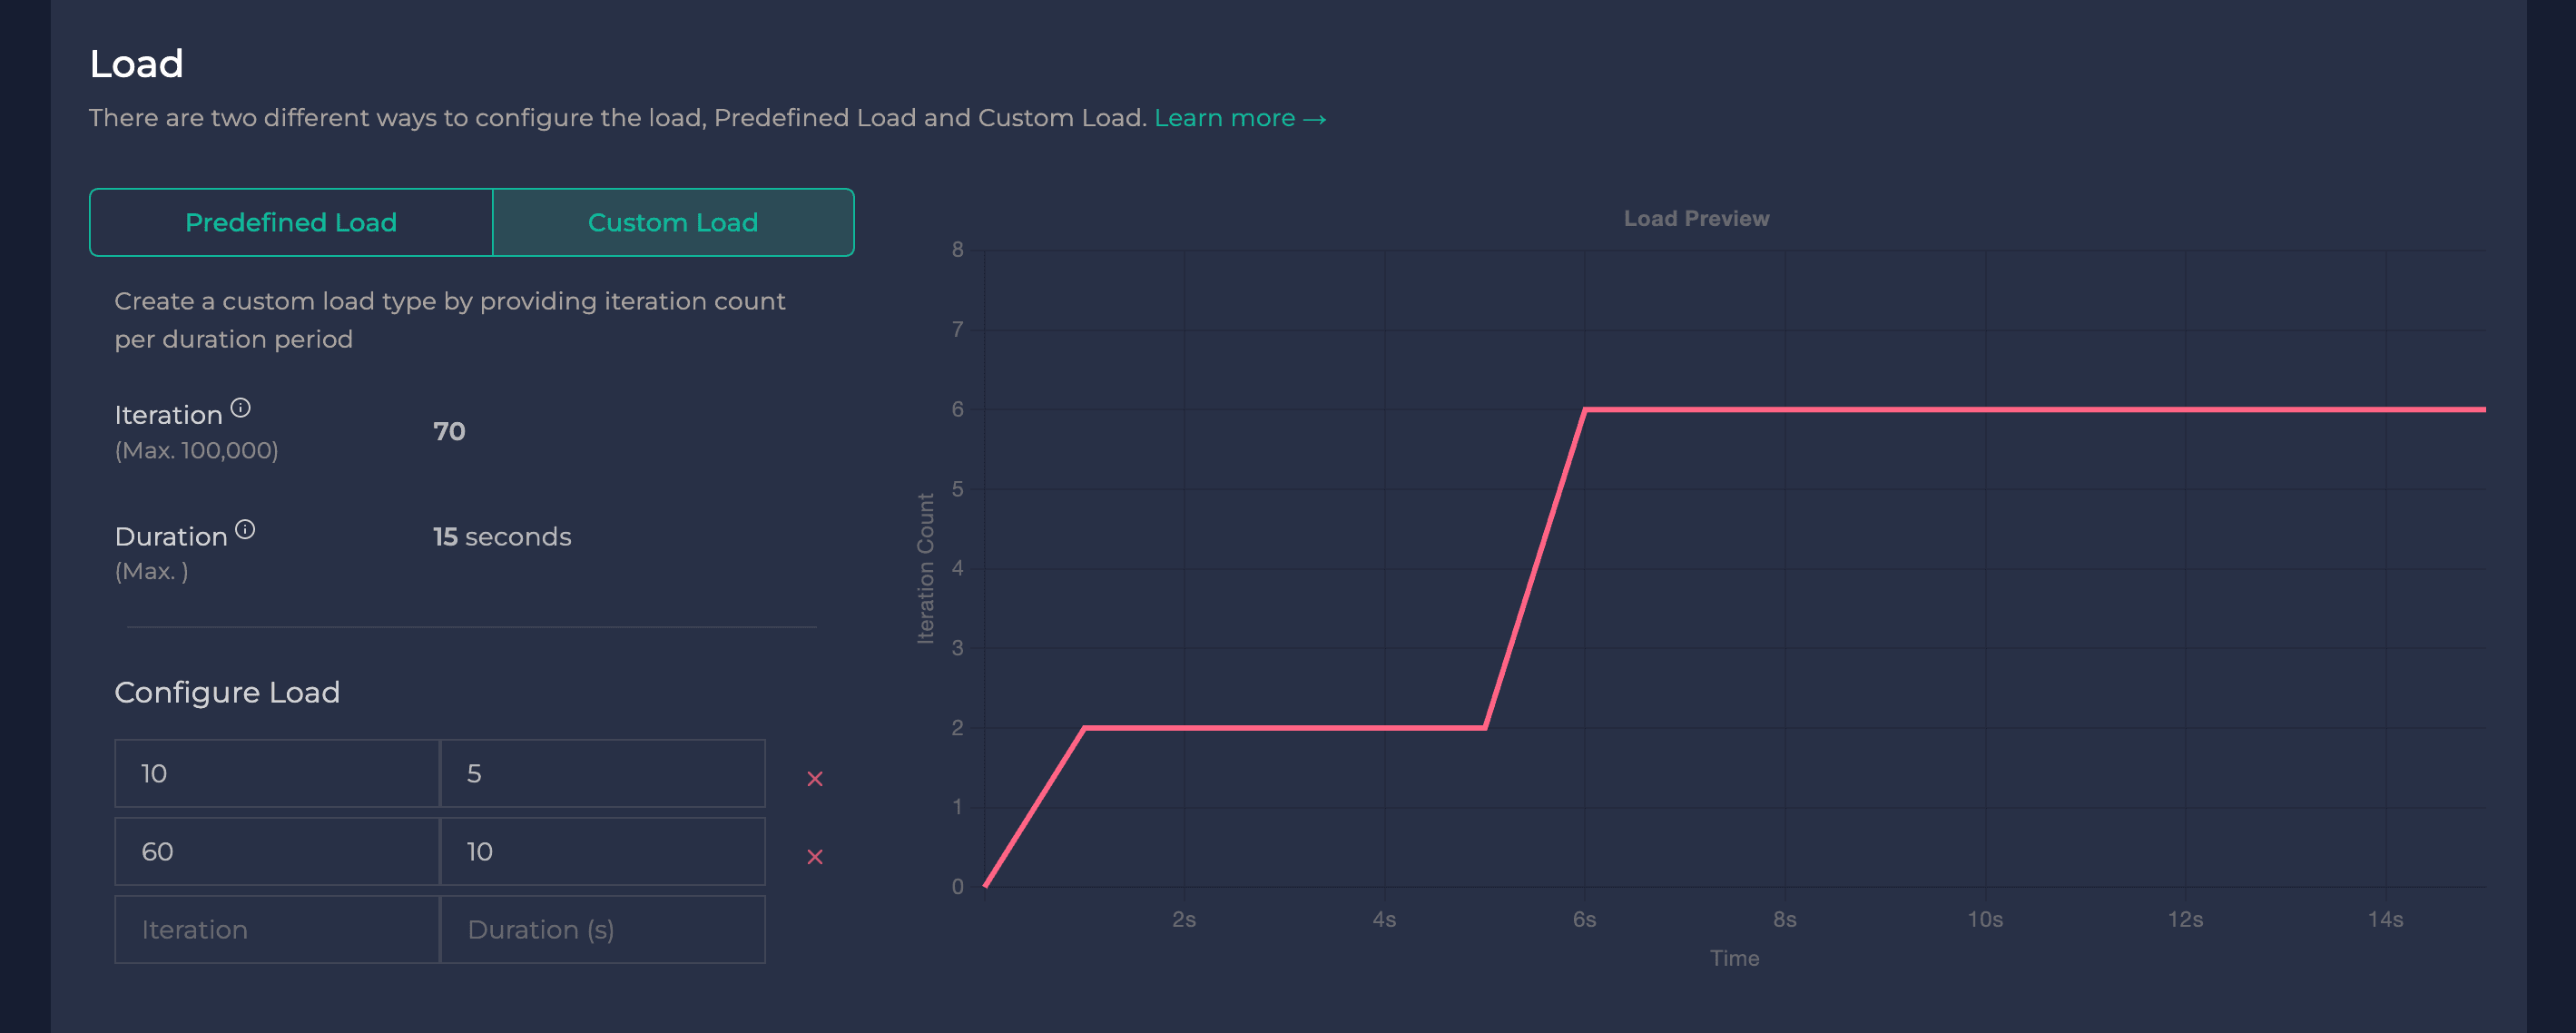Click the empty Duration (s) input field
The width and height of the screenshot is (2576, 1033).
[x=601, y=929]
